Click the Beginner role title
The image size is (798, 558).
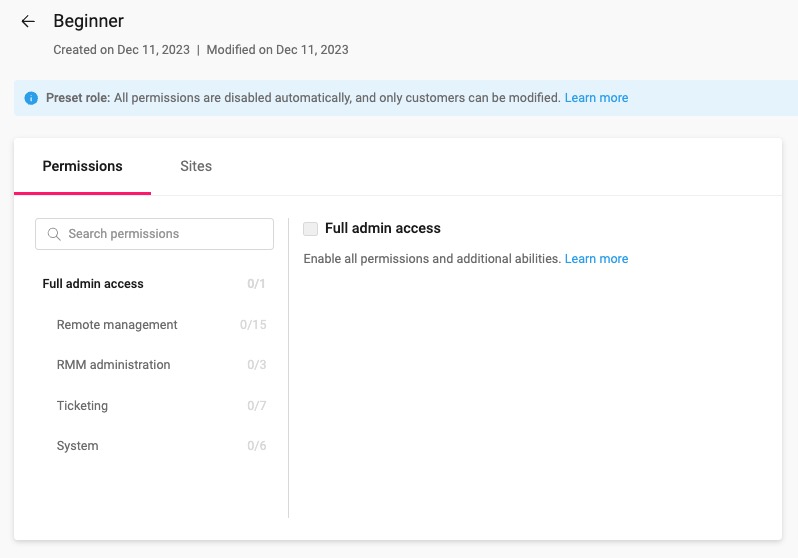click(x=88, y=21)
